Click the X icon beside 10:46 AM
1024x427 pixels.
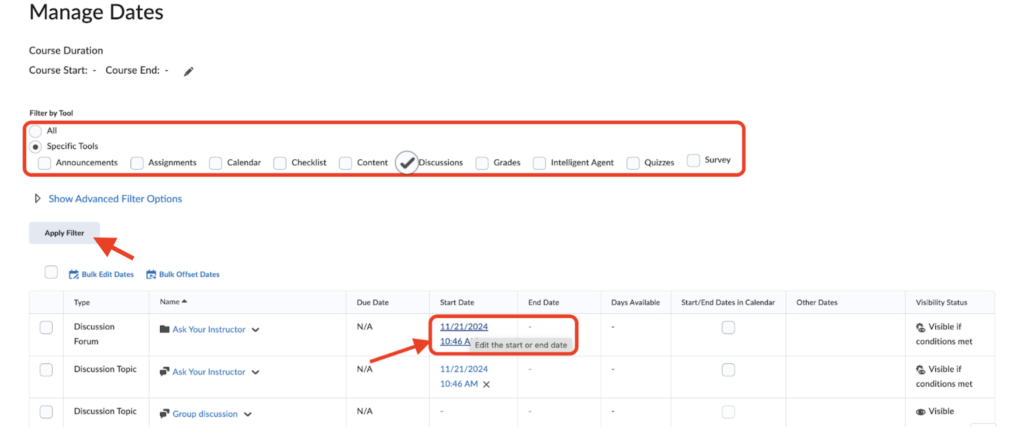(487, 385)
